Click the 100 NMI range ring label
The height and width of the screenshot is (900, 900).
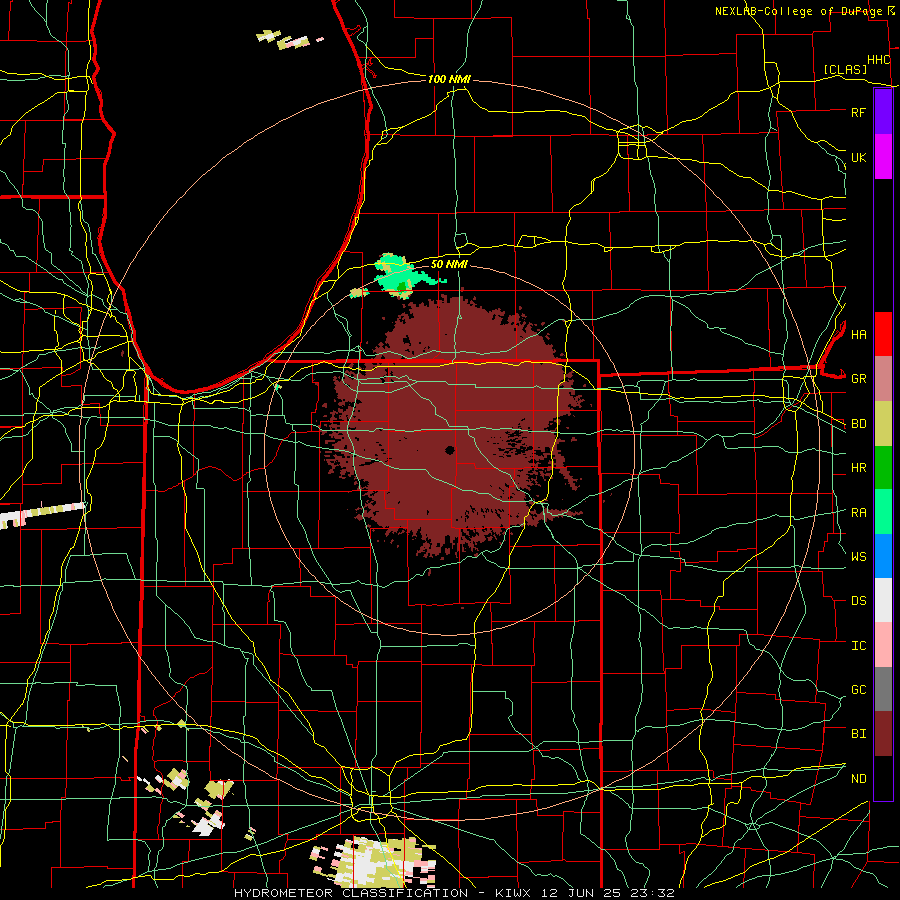pyautogui.click(x=449, y=79)
